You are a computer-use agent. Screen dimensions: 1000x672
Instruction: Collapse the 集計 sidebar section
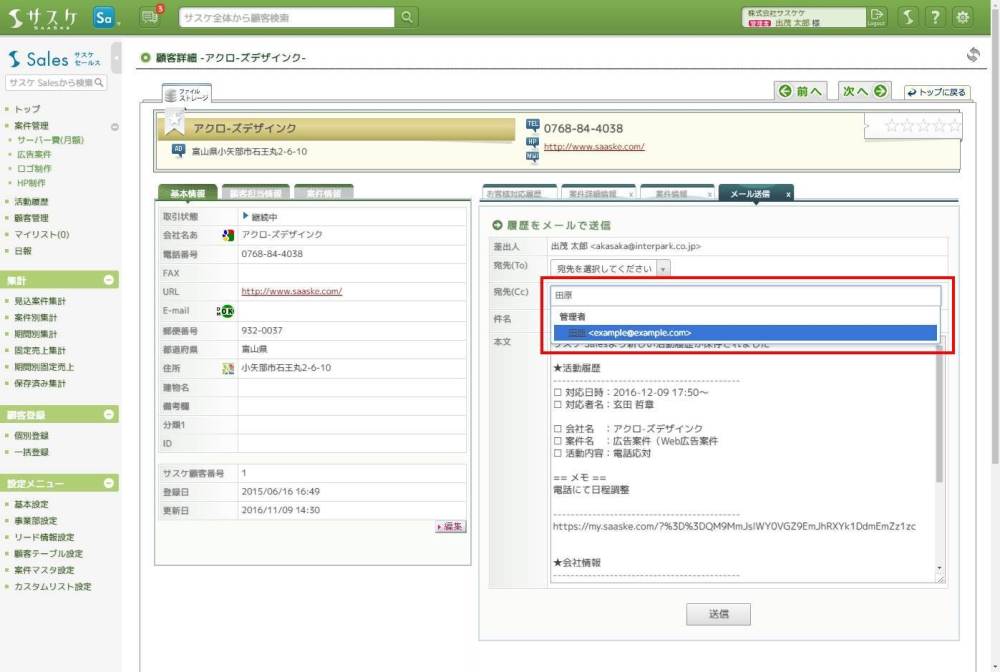(110, 280)
